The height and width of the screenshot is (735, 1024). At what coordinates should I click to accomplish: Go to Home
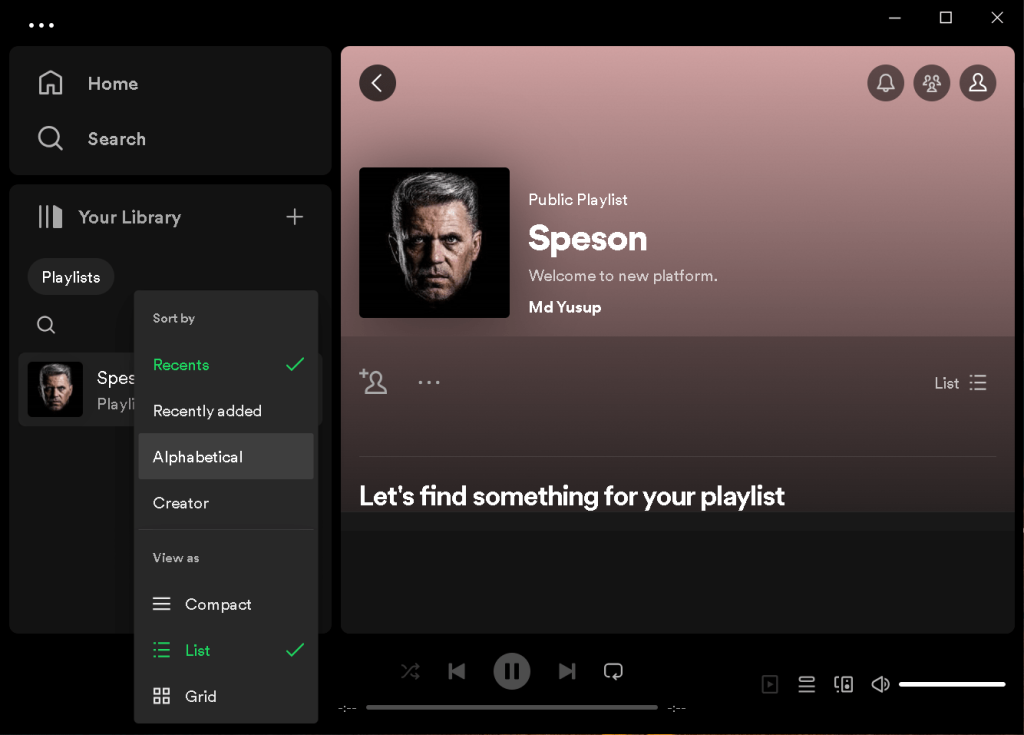(112, 83)
